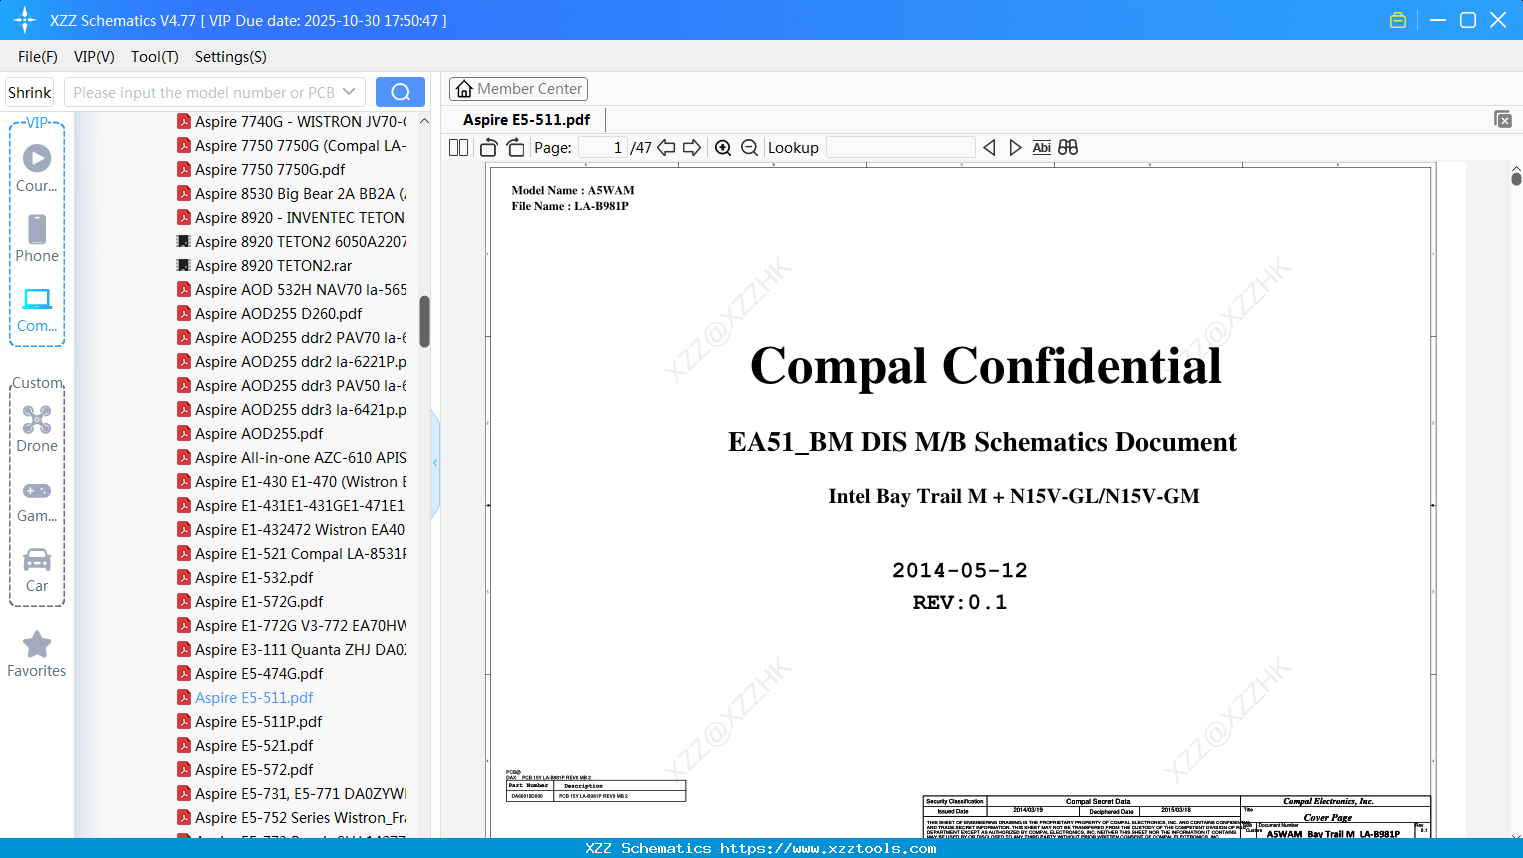Click the yellow VIP briefcase icon in title bar
Screen dimensions: 1523x858
tap(1398, 20)
